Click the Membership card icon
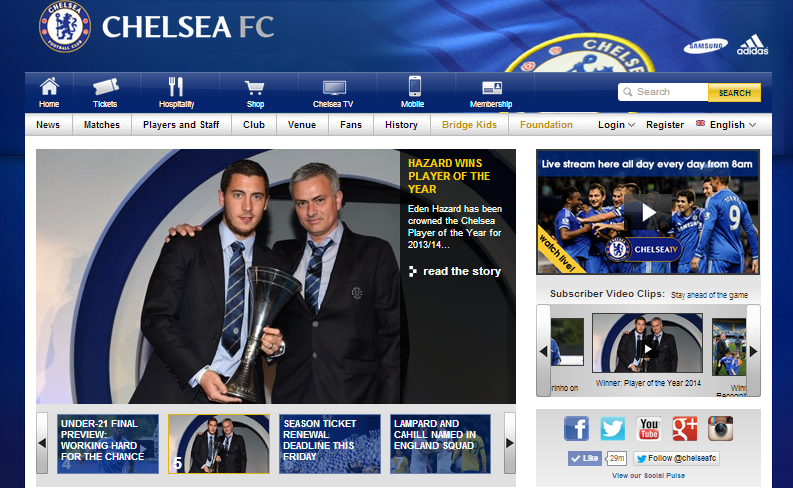793x488 pixels. point(492,87)
